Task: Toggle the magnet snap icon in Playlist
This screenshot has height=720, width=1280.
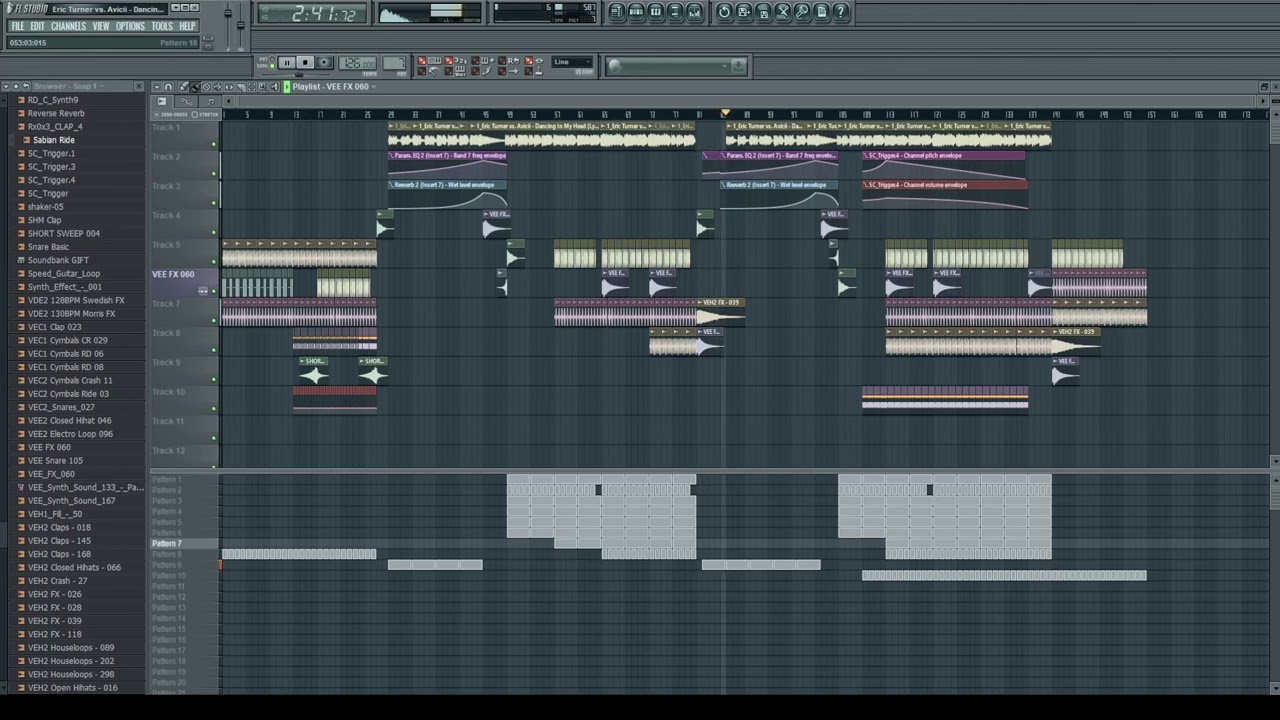Action: click(168, 87)
